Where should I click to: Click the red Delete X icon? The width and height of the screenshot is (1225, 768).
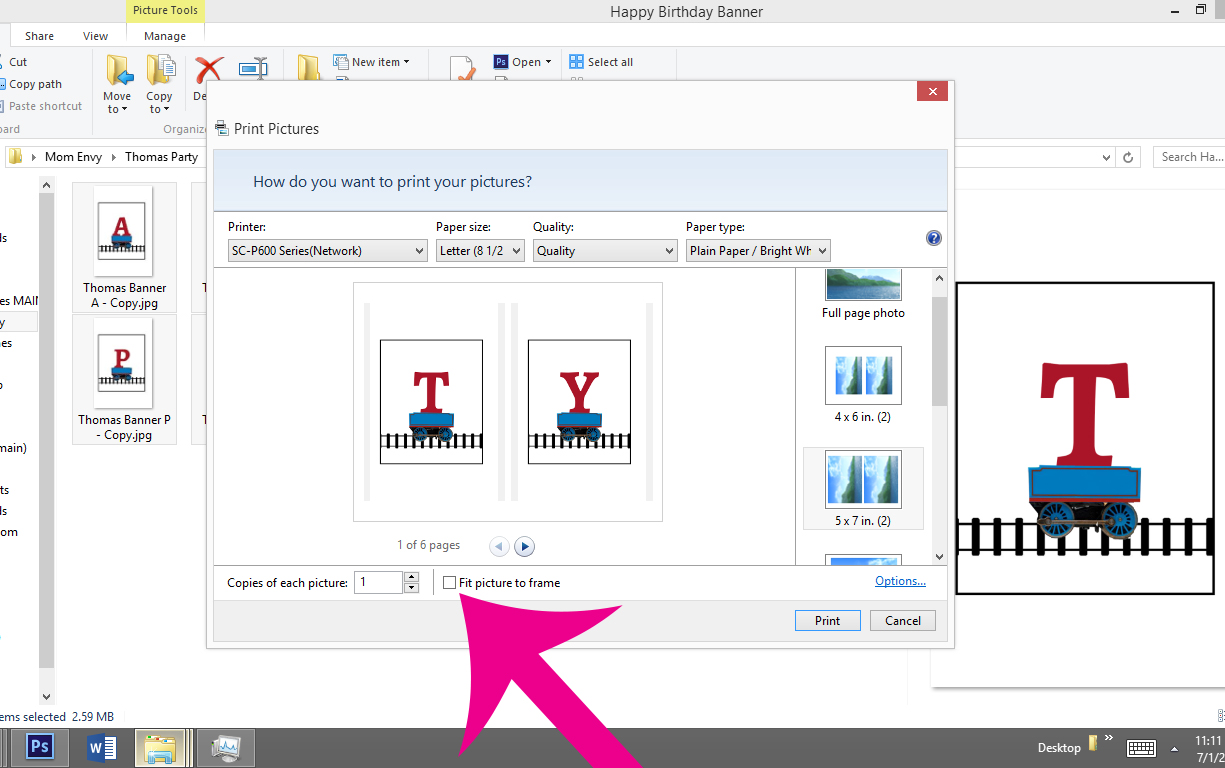pyautogui.click(x=207, y=72)
